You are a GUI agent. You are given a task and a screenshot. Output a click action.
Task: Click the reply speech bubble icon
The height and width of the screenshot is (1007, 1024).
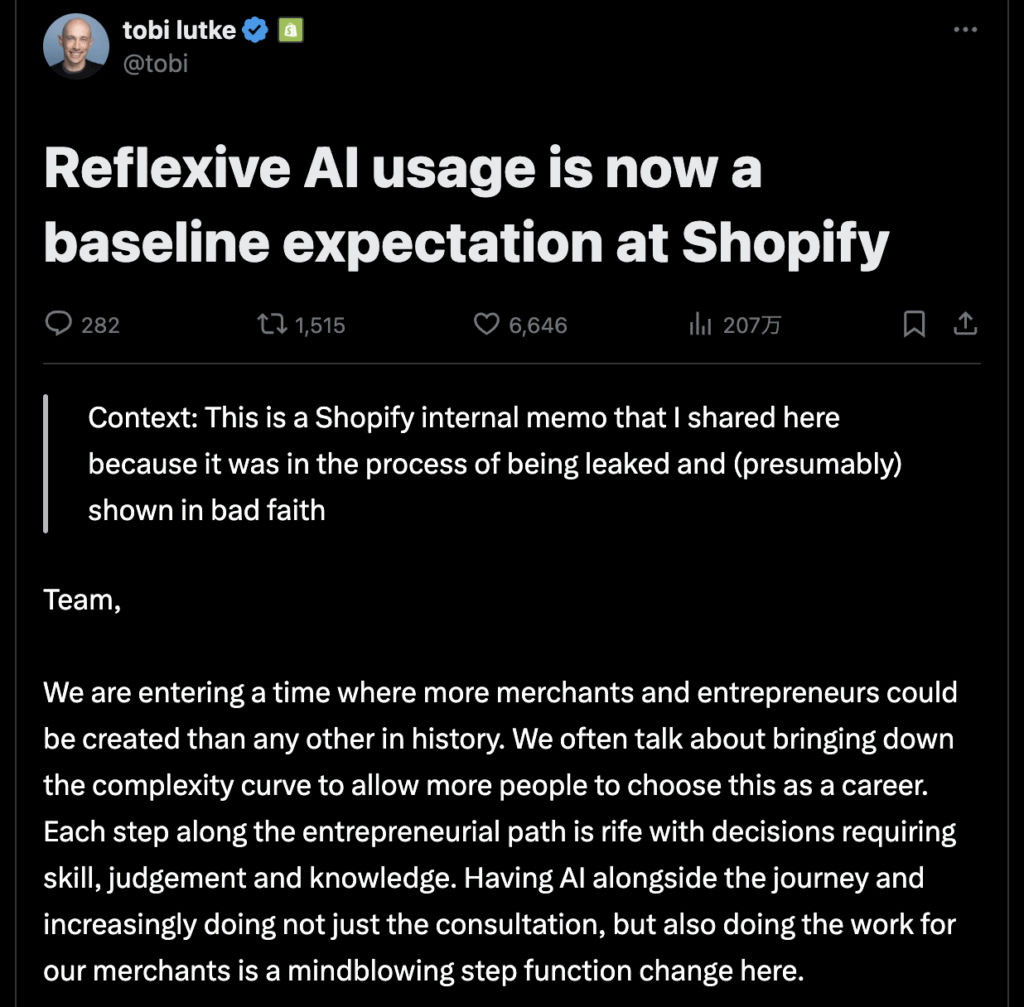58,323
